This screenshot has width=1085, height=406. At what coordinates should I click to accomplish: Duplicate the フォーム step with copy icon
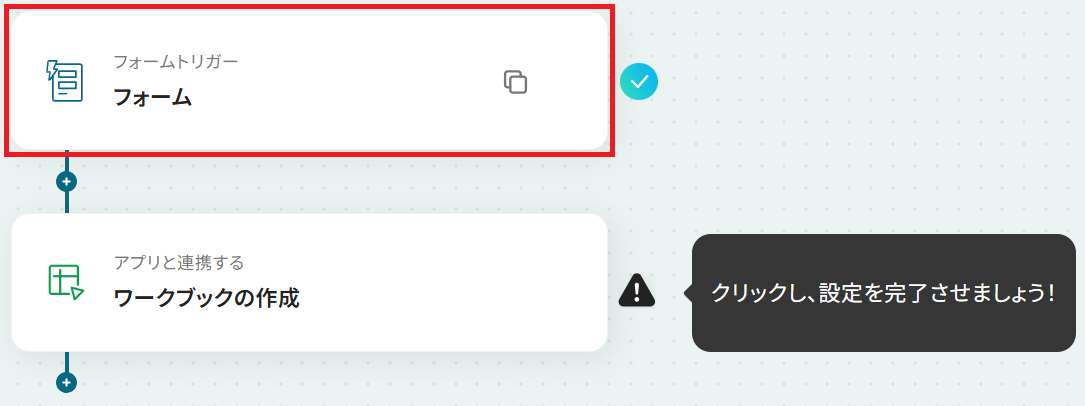click(x=516, y=82)
